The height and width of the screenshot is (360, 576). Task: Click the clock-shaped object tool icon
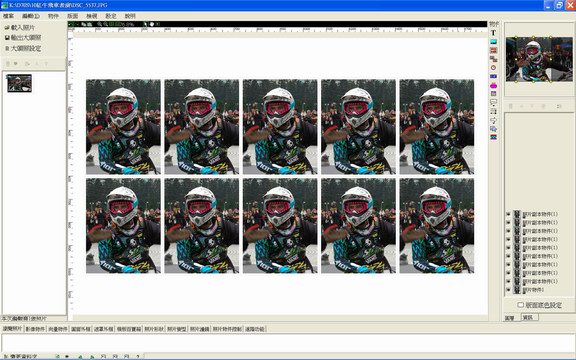tap(493, 68)
